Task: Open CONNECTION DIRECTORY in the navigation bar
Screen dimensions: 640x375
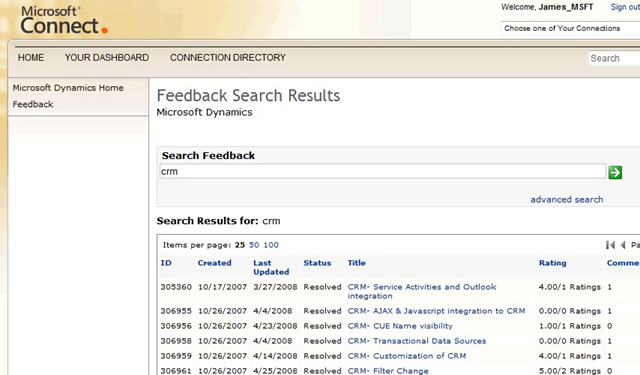Action: [x=228, y=58]
